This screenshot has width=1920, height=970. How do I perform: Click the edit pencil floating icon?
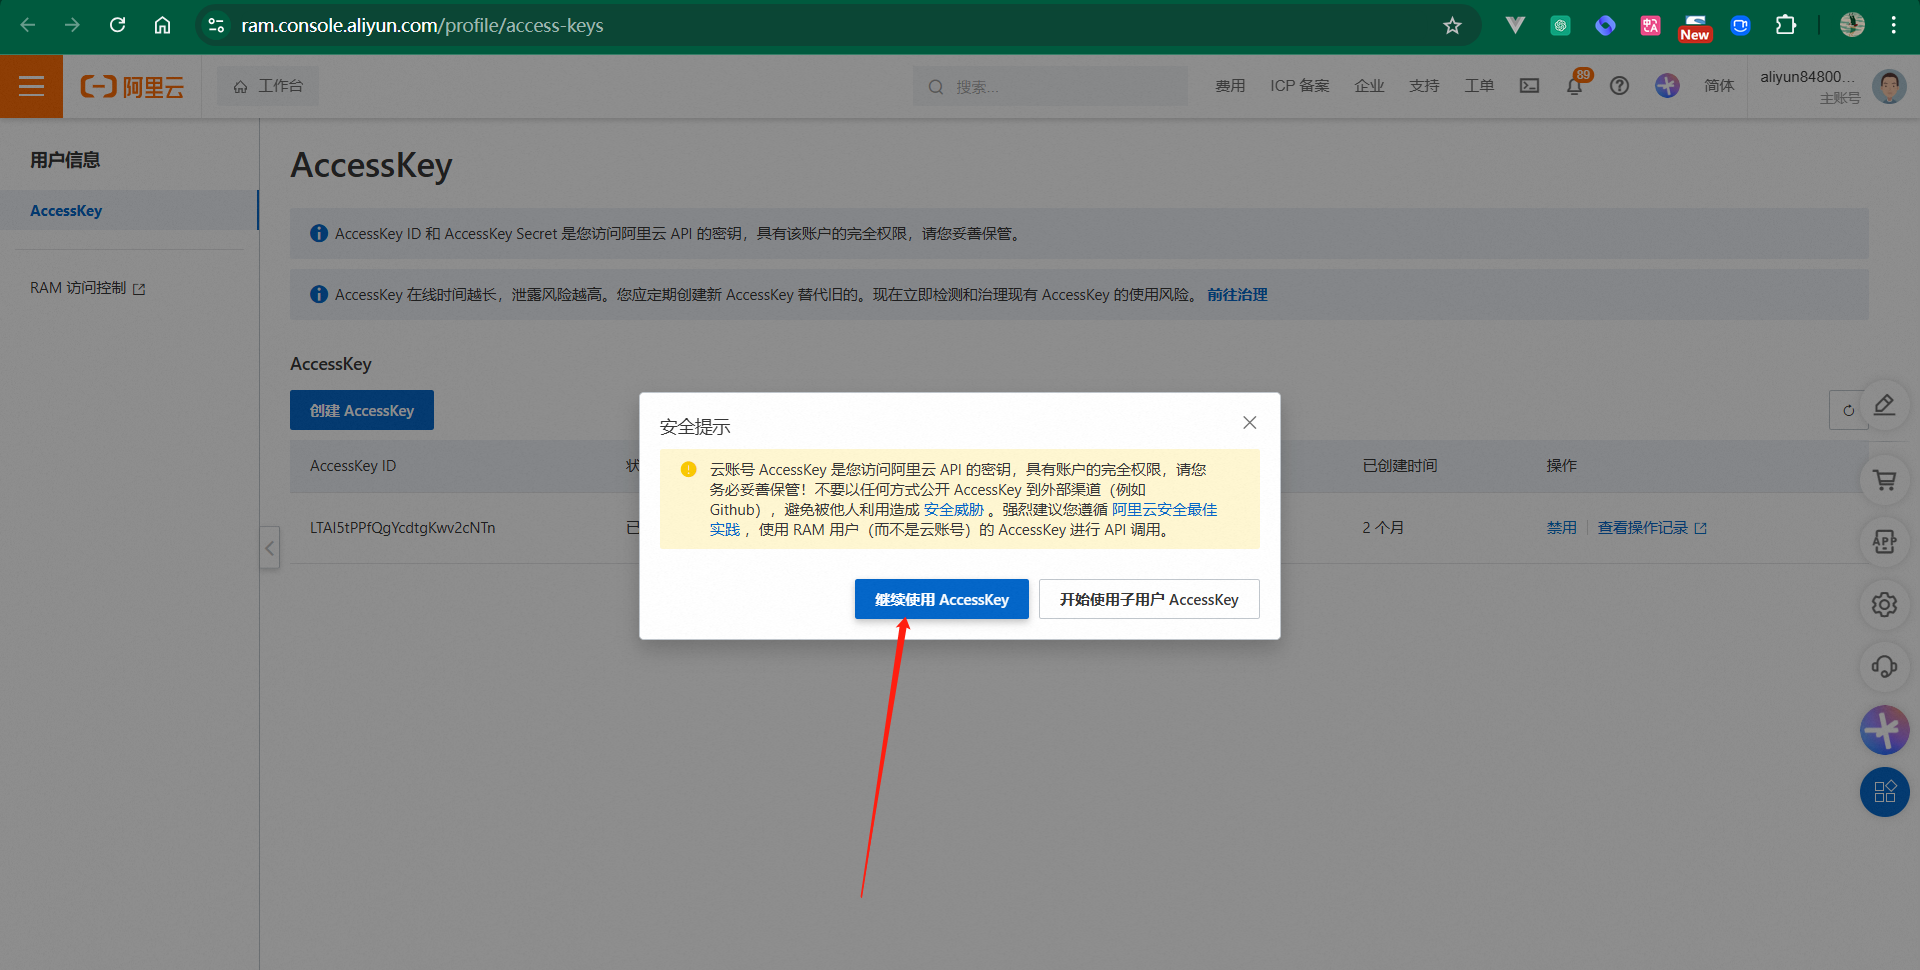pos(1884,405)
